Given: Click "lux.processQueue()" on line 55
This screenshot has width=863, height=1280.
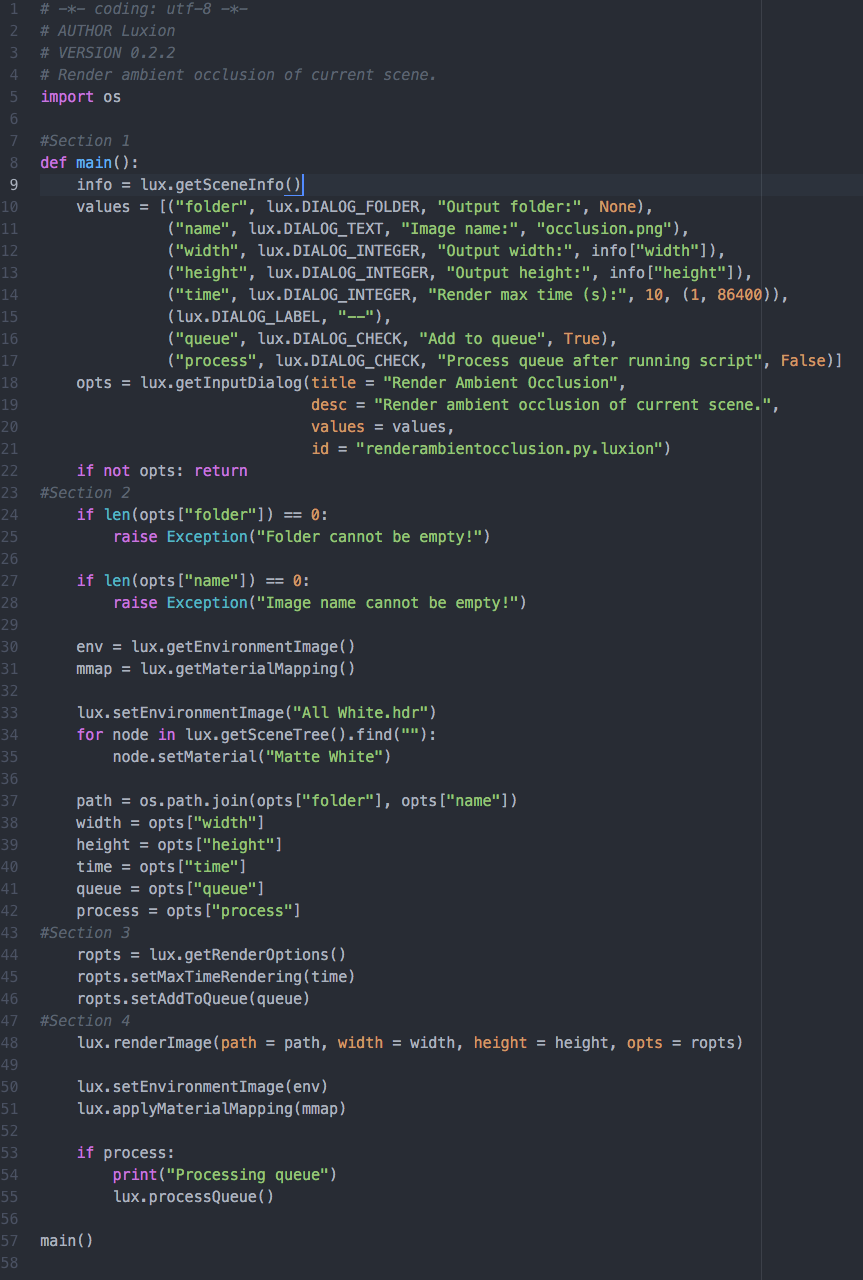Looking at the screenshot, I should pyautogui.click(x=194, y=1196).
